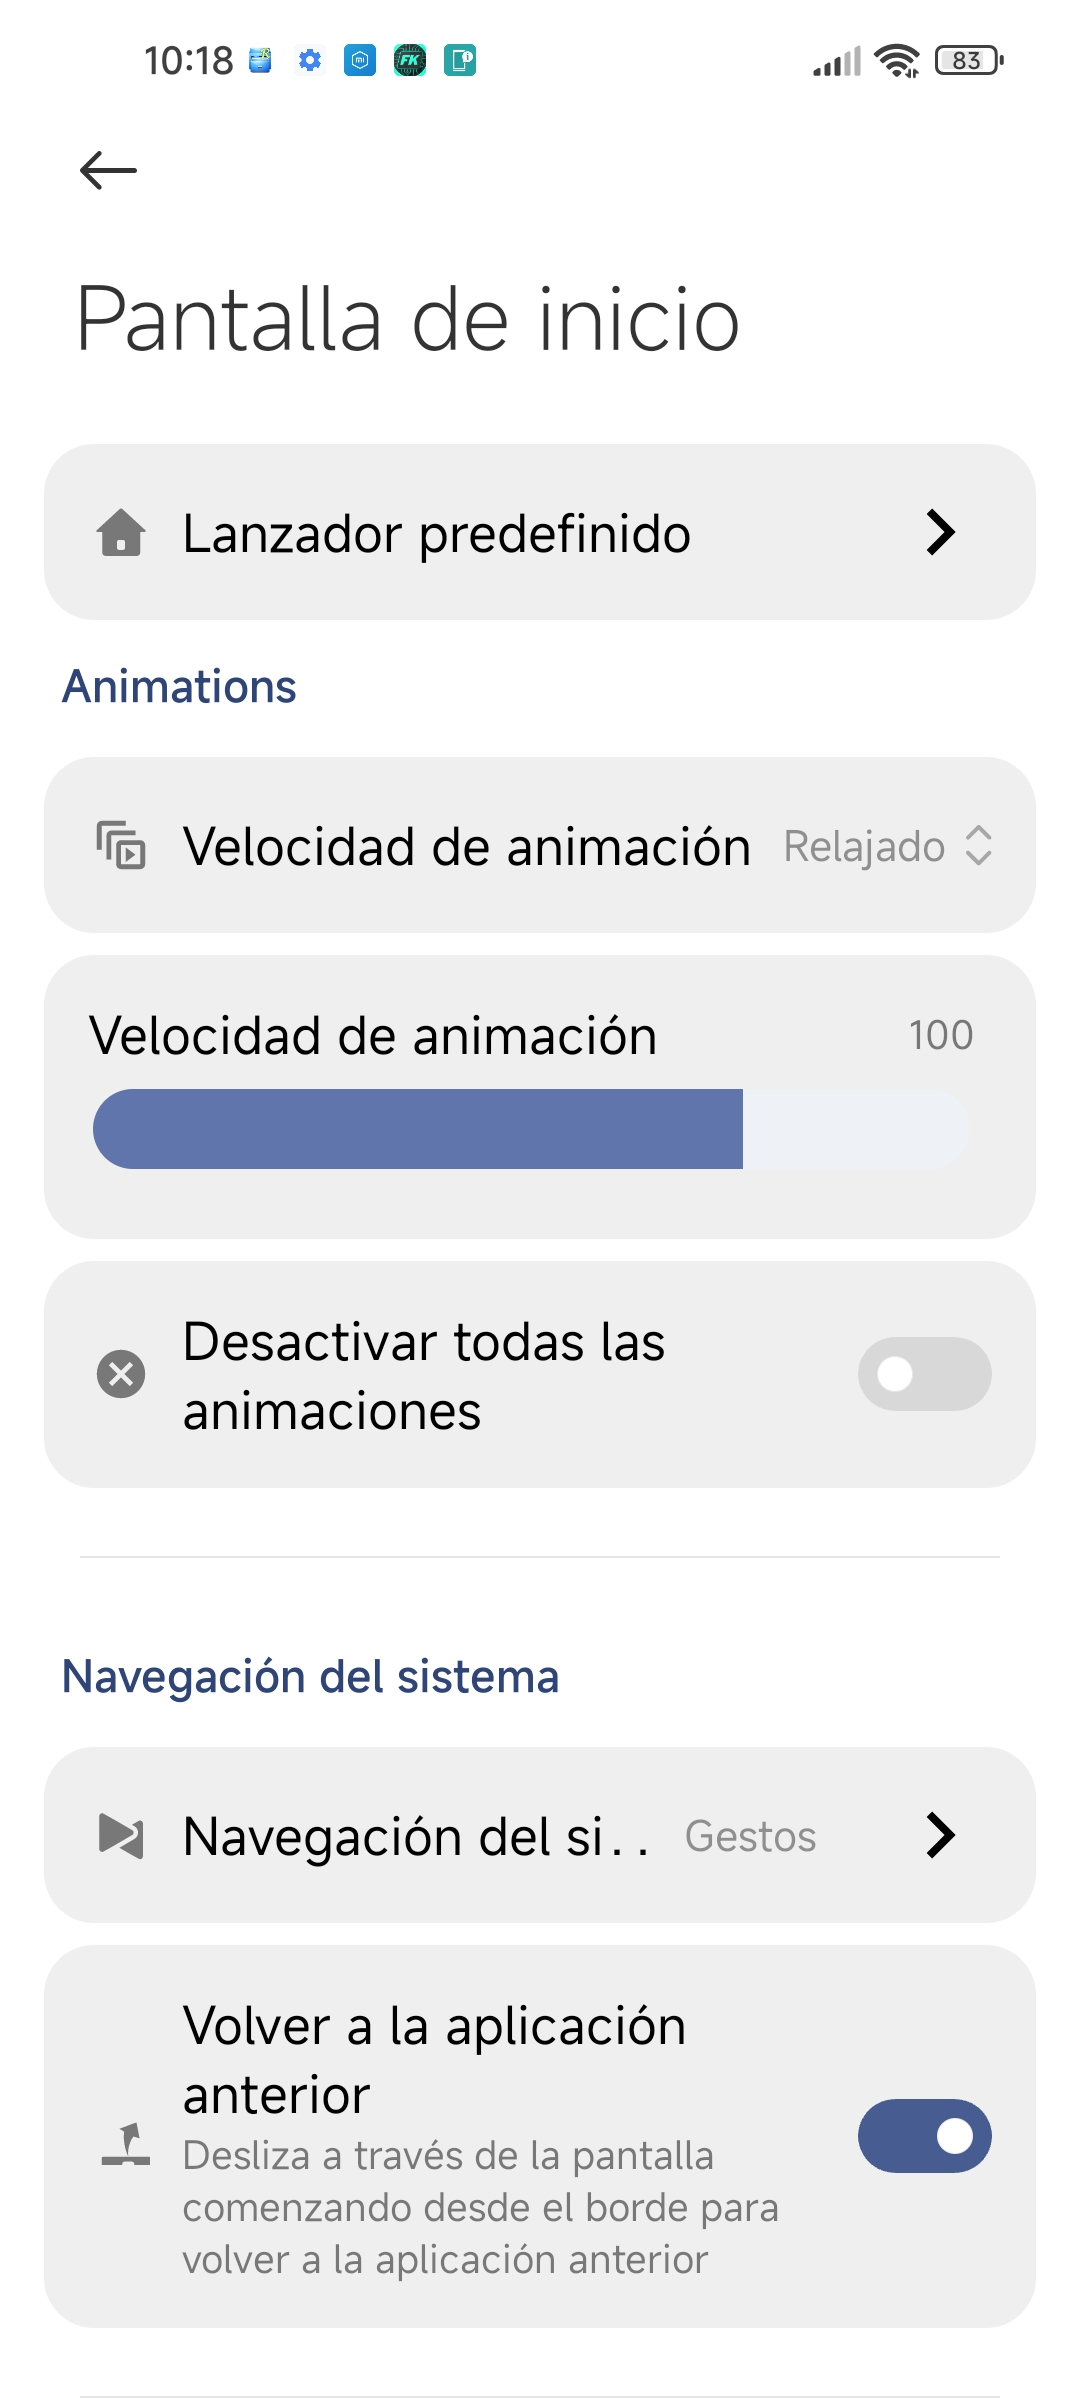
Task: Click the animation speed slider bar
Action: point(530,1129)
